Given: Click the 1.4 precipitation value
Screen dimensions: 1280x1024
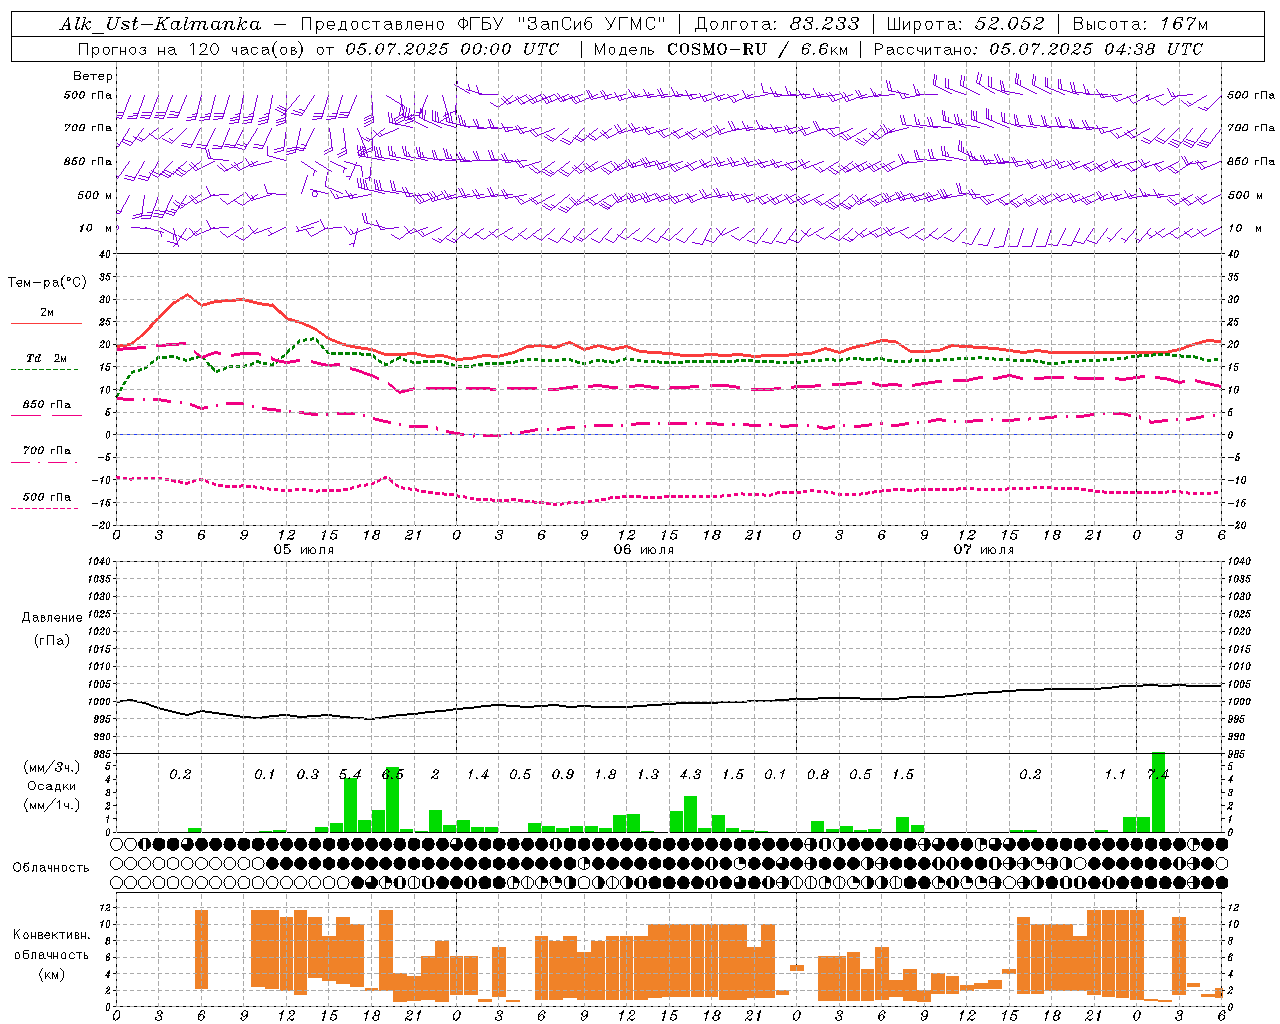Looking at the screenshot, I should coord(478,774).
